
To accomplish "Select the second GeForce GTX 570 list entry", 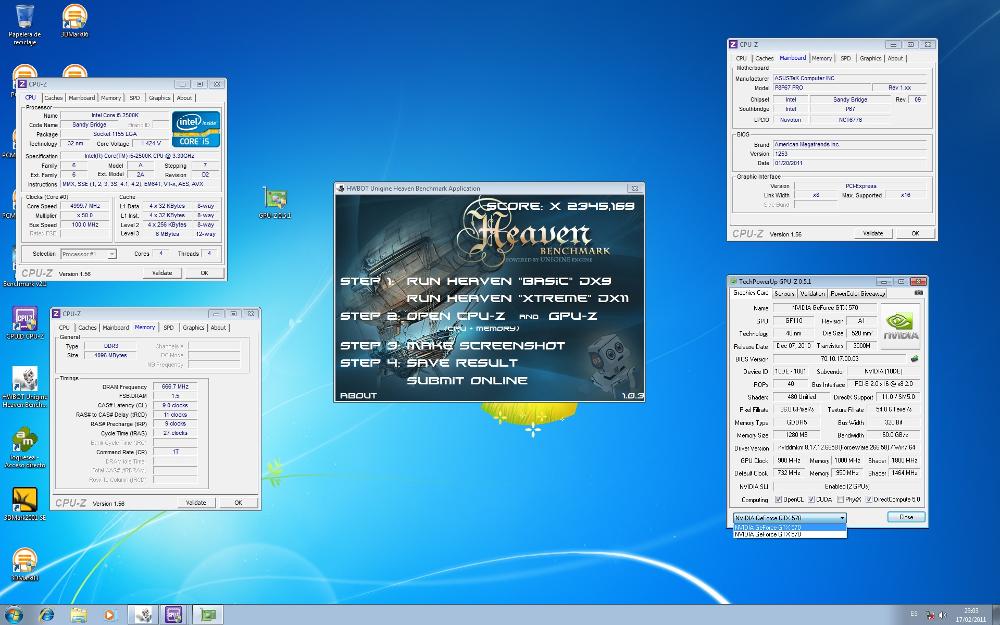I will point(790,534).
